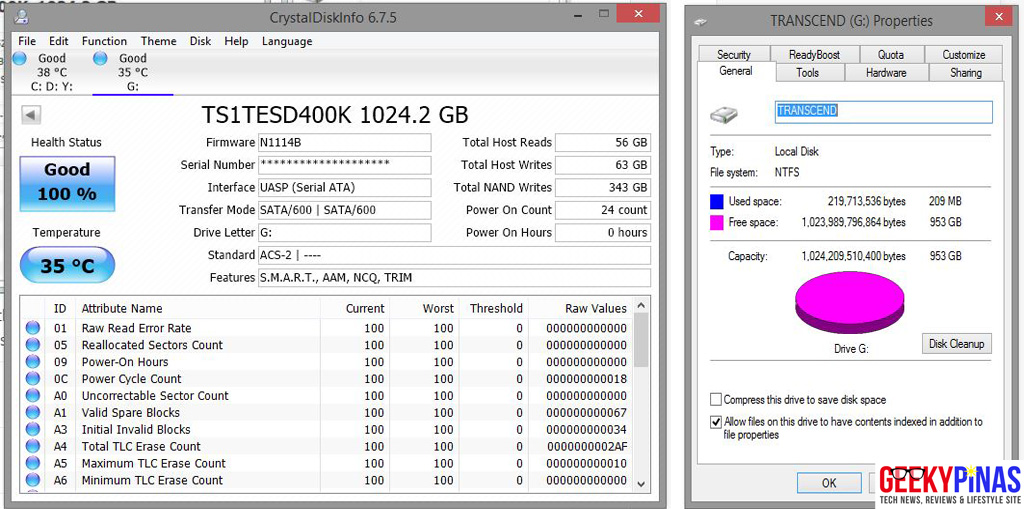Open the Edit menu
This screenshot has height=509, width=1024.
click(59, 41)
